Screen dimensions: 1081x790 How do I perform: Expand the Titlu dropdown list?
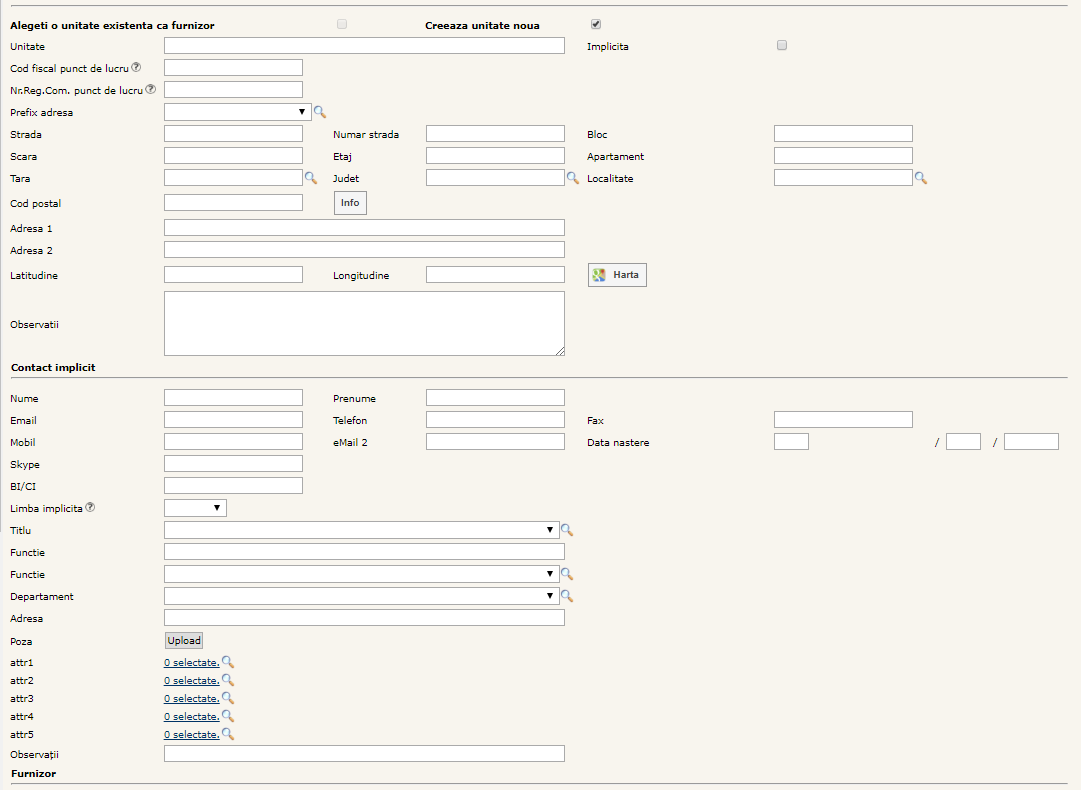click(361, 530)
